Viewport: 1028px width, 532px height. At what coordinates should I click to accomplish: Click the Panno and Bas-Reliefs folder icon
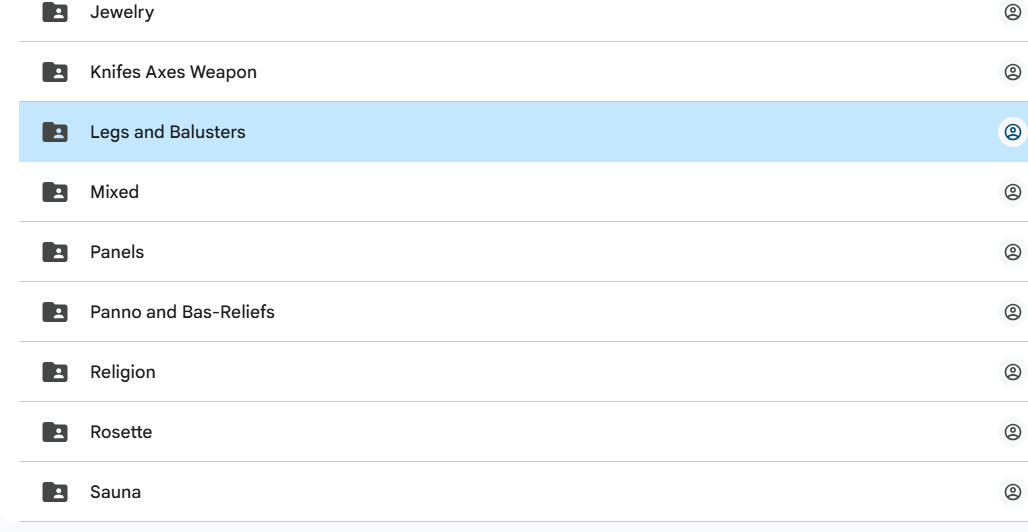55,312
